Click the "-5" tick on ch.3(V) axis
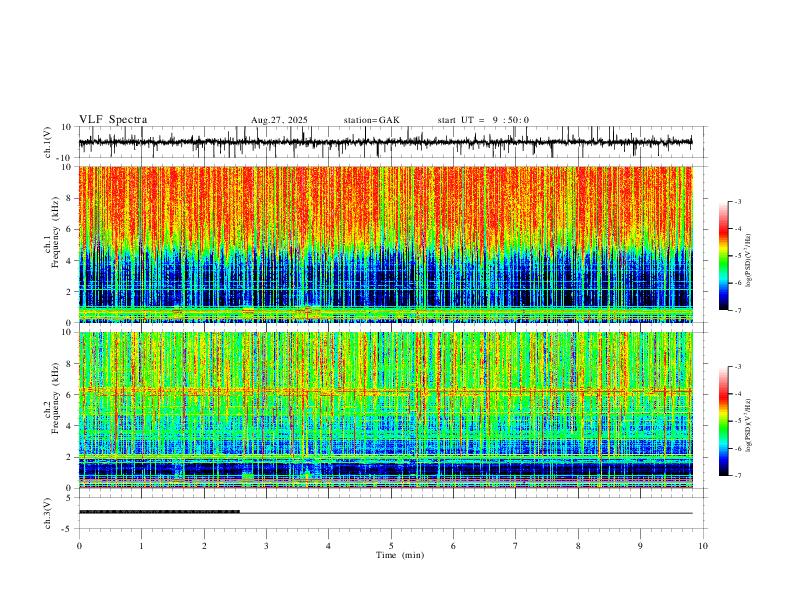 68,529
